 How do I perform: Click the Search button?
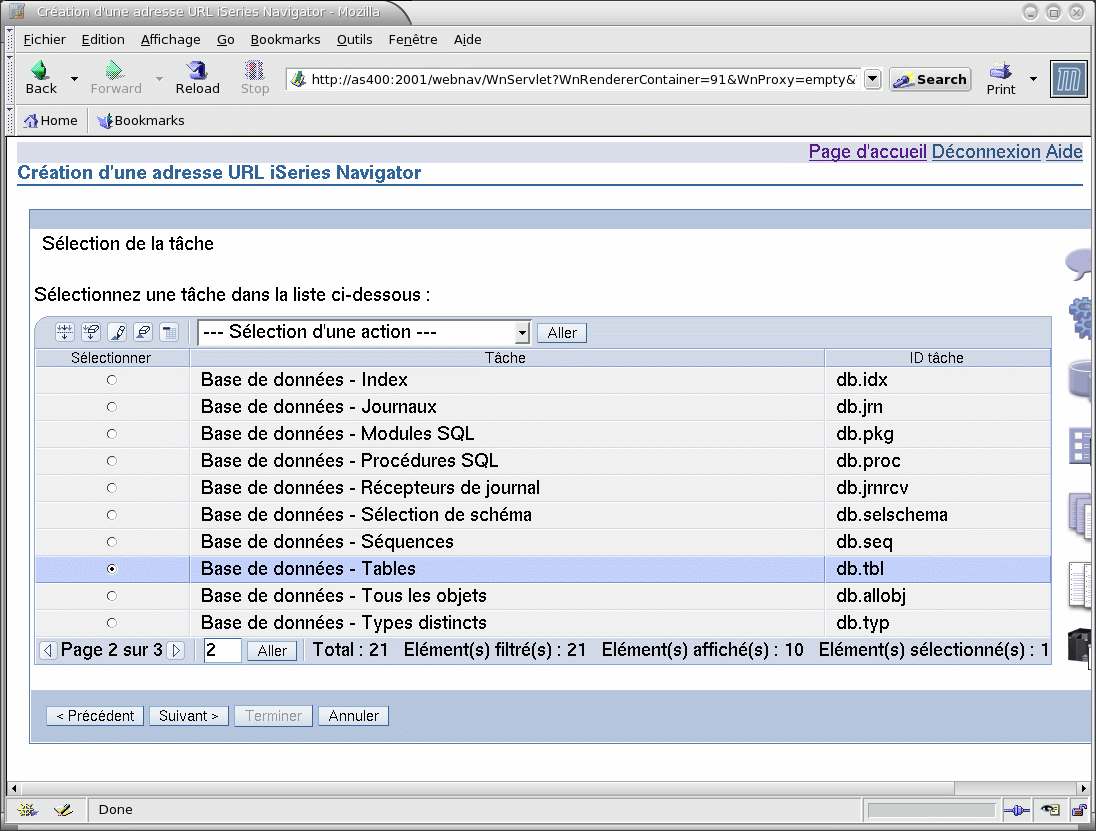[930, 80]
